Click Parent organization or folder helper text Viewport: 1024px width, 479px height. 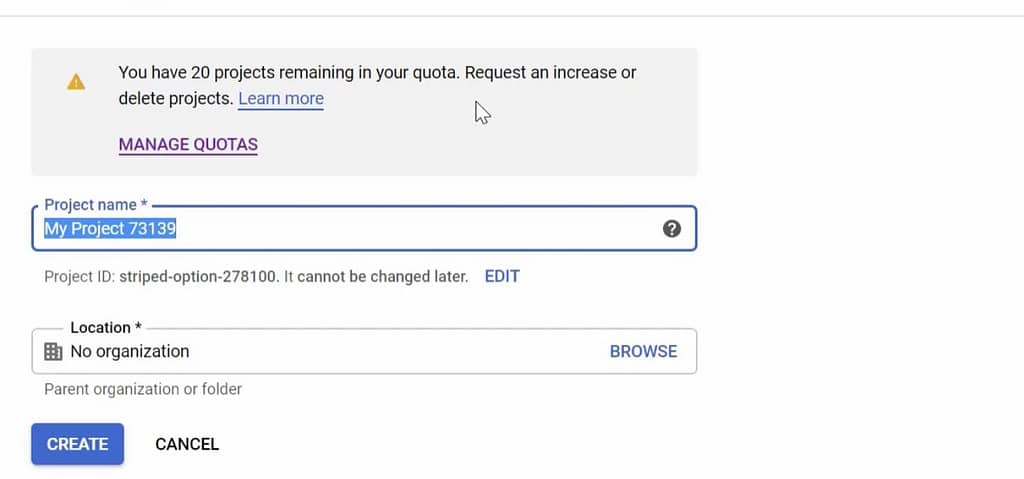click(x=143, y=389)
